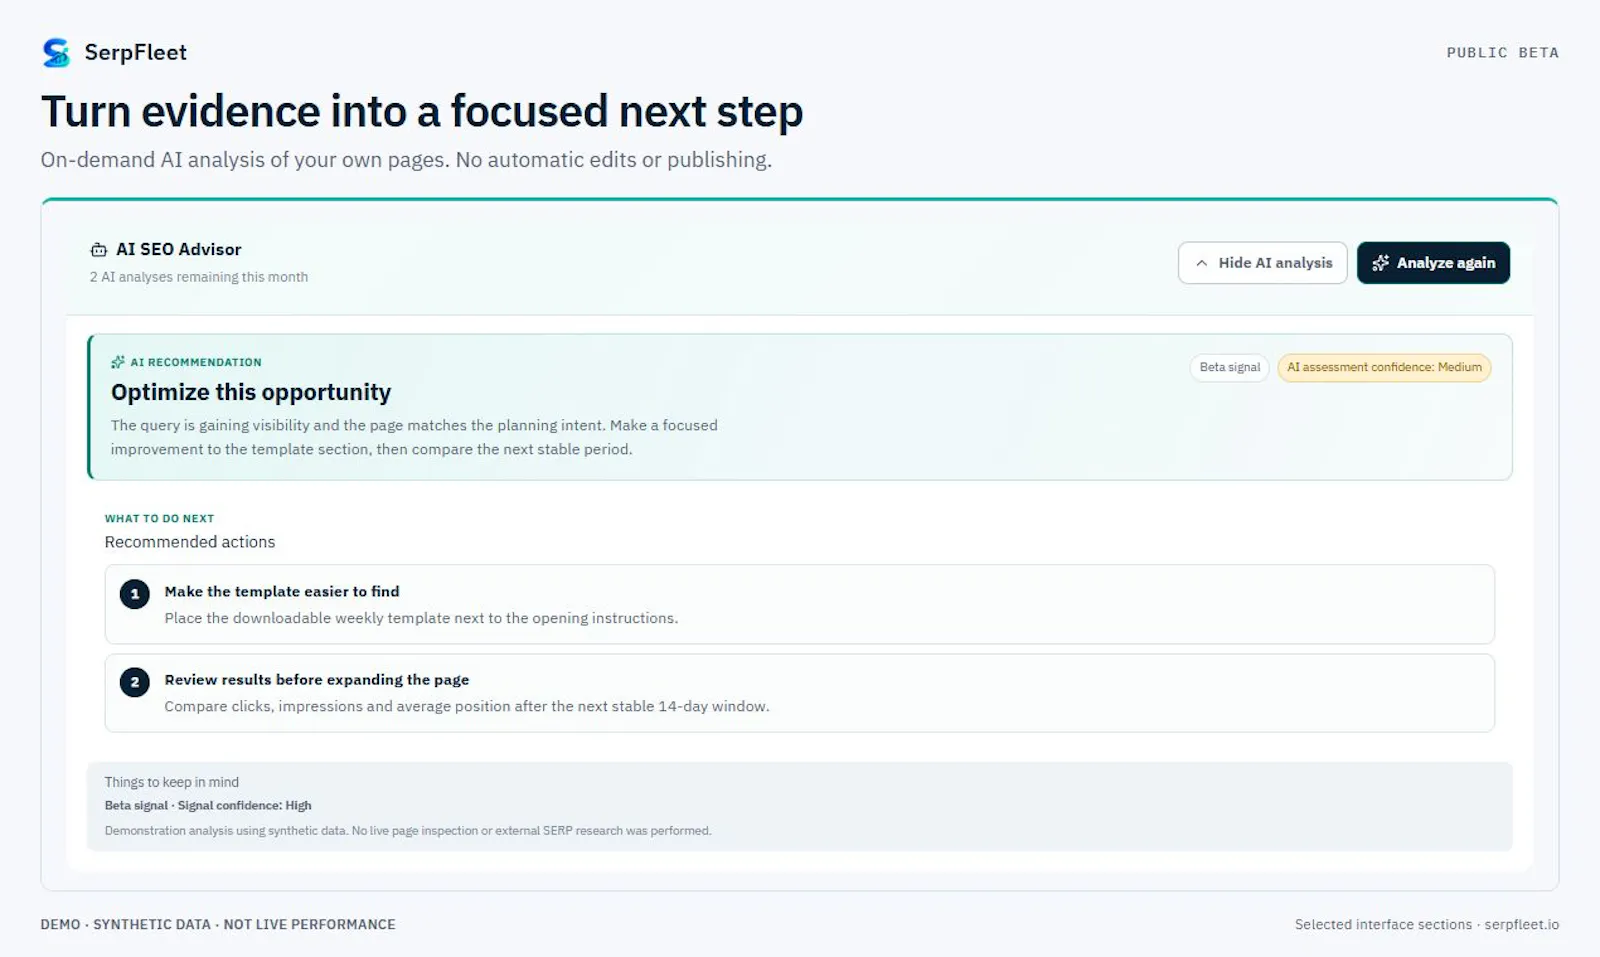The width and height of the screenshot is (1600, 957).
Task: Click the robot icon beside AI SEO Advisor
Action: point(99,250)
